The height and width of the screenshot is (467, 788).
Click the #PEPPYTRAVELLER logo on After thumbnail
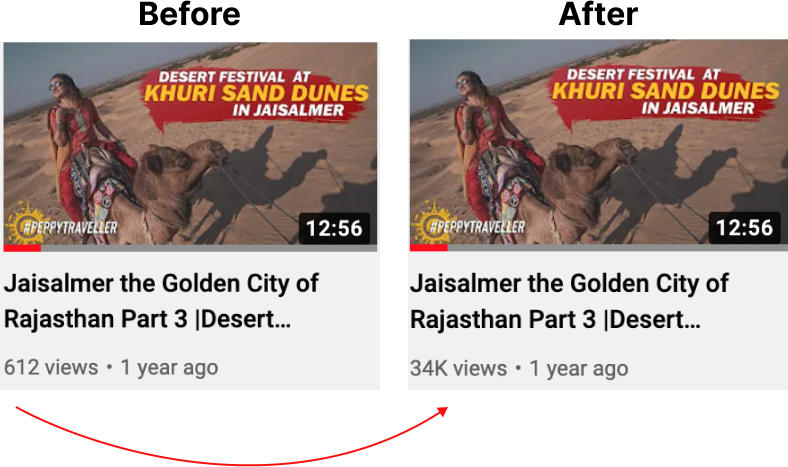coord(468,224)
